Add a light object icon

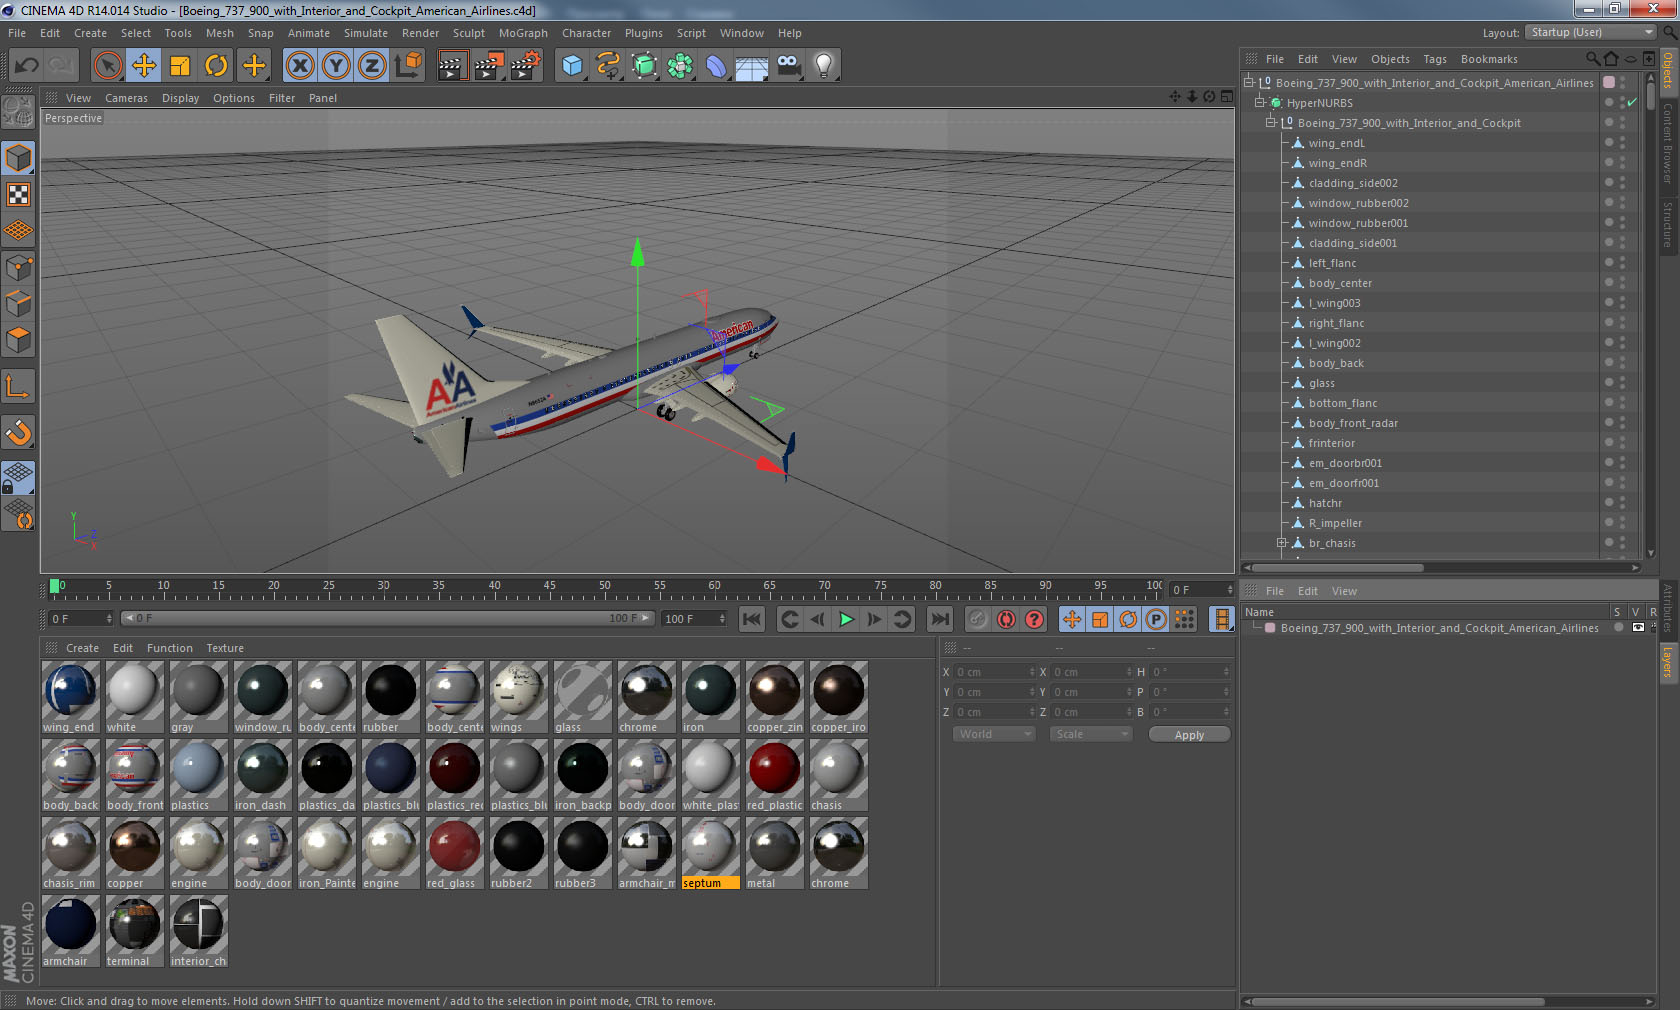click(x=824, y=66)
